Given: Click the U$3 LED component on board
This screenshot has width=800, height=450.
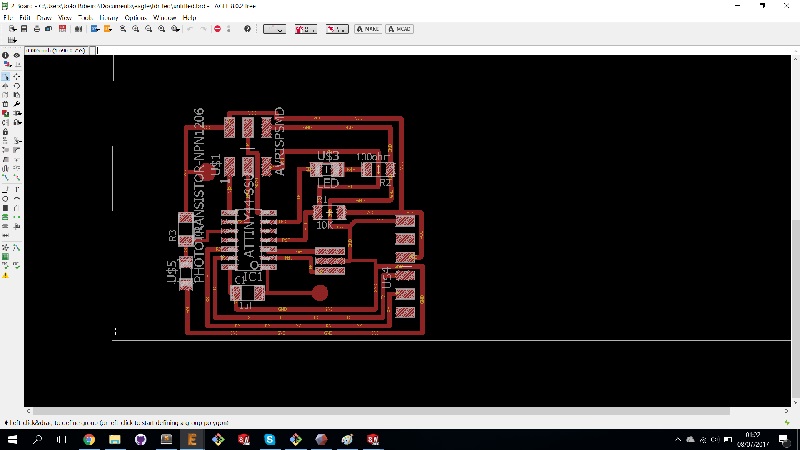Looking at the screenshot, I should coord(327,169).
